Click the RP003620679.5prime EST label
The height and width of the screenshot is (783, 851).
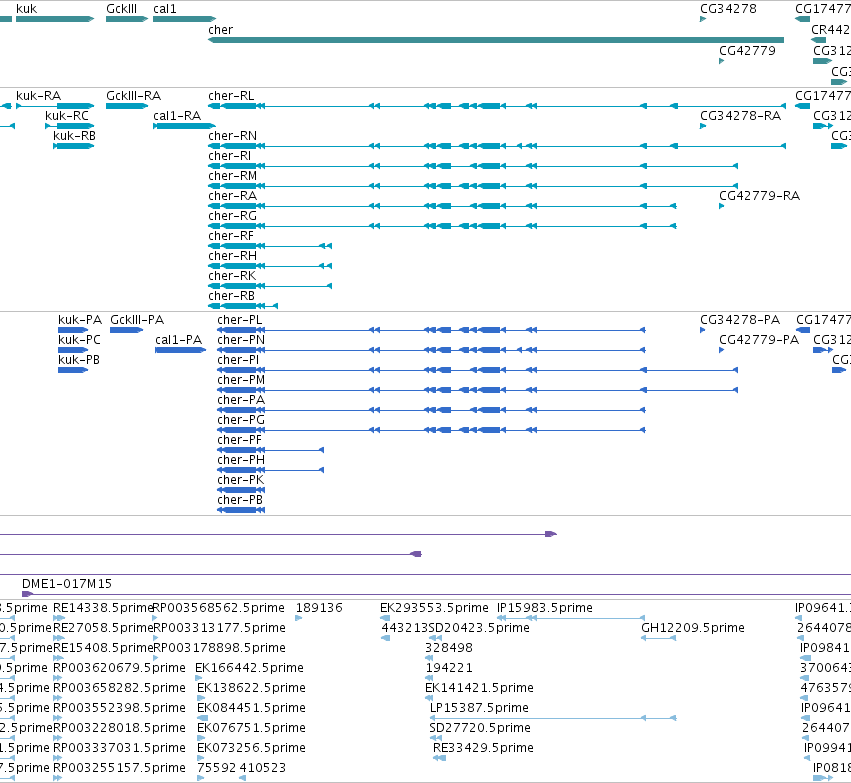(119, 668)
